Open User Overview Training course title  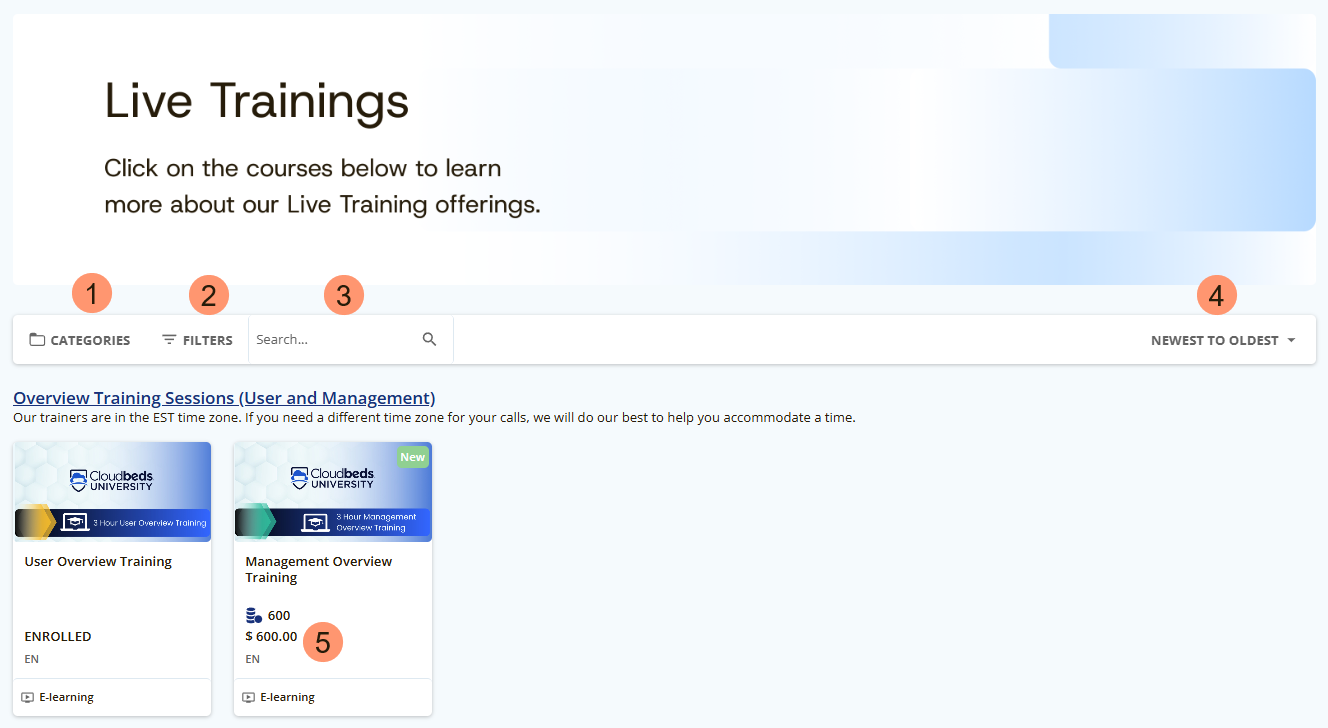[98, 562]
